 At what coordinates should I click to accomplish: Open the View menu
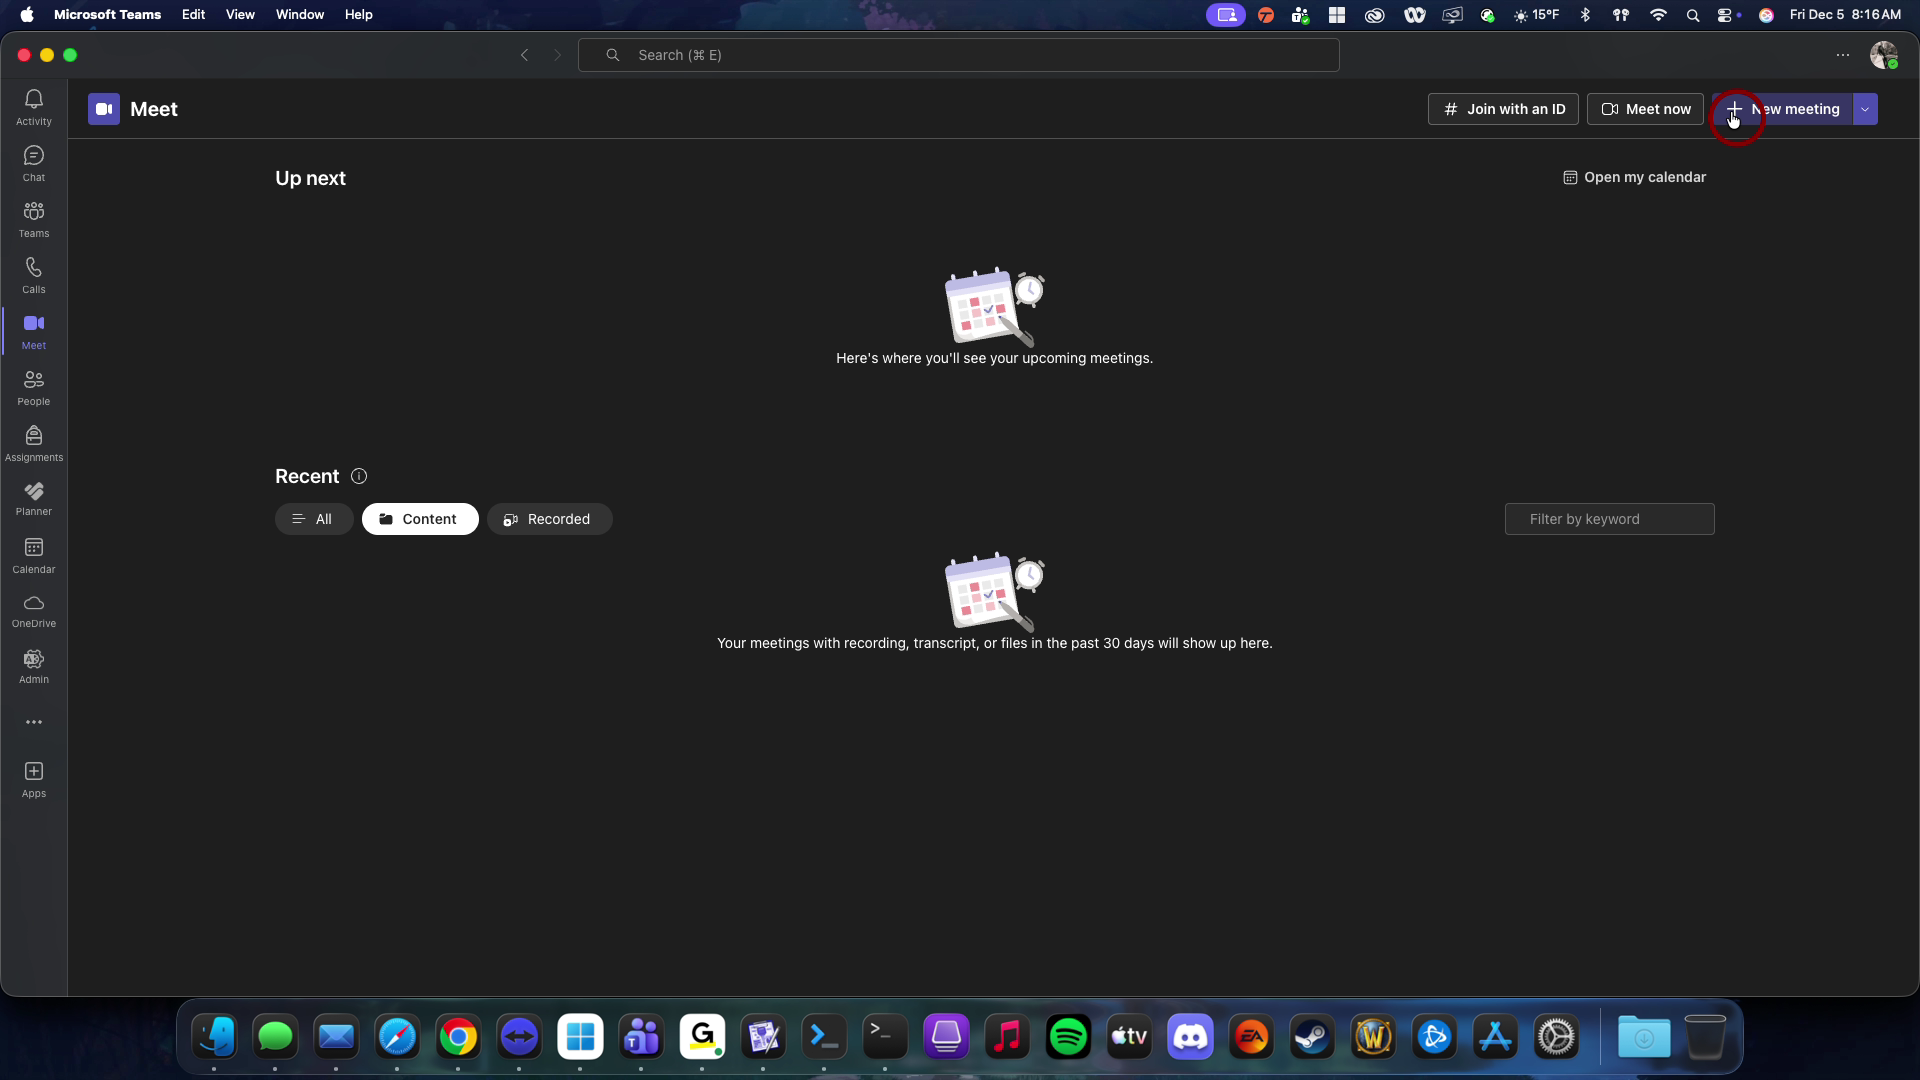click(240, 14)
